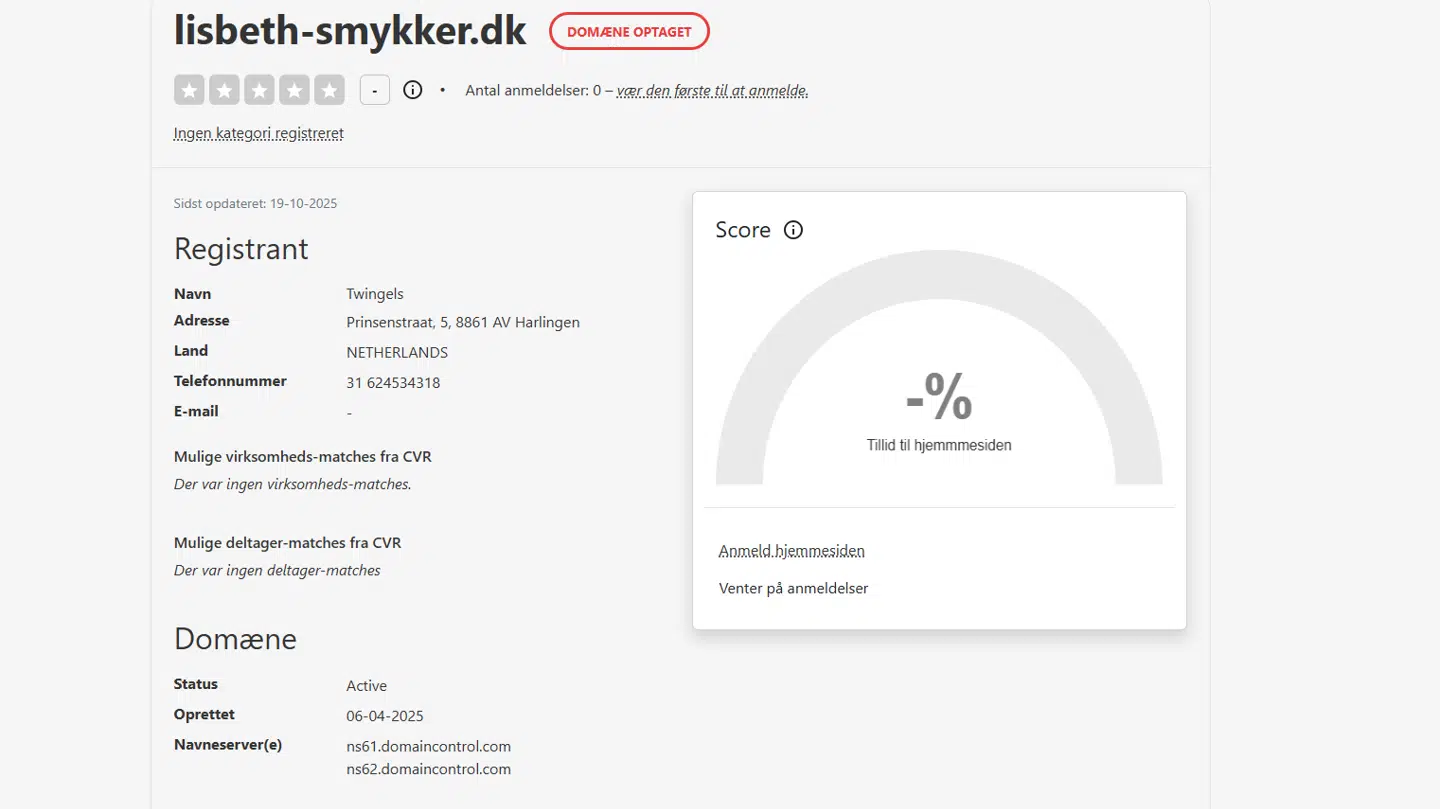Open the info icon next to the stars
The image size is (1440, 809).
coord(412,89)
